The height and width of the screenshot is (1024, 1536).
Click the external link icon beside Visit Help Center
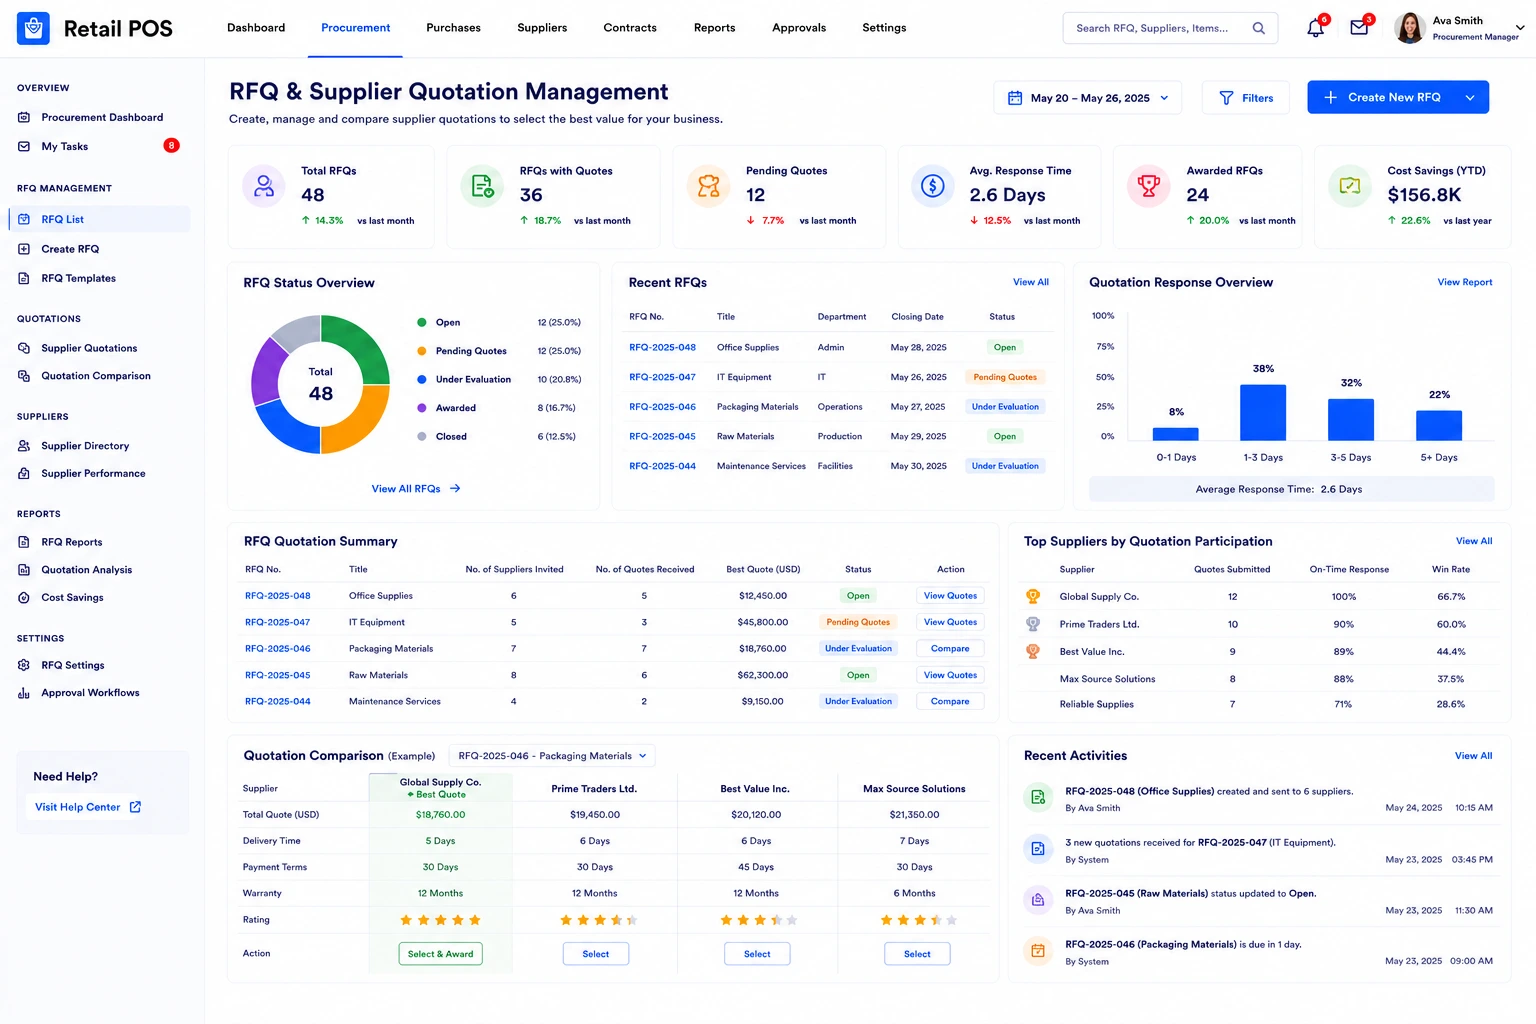(136, 807)
